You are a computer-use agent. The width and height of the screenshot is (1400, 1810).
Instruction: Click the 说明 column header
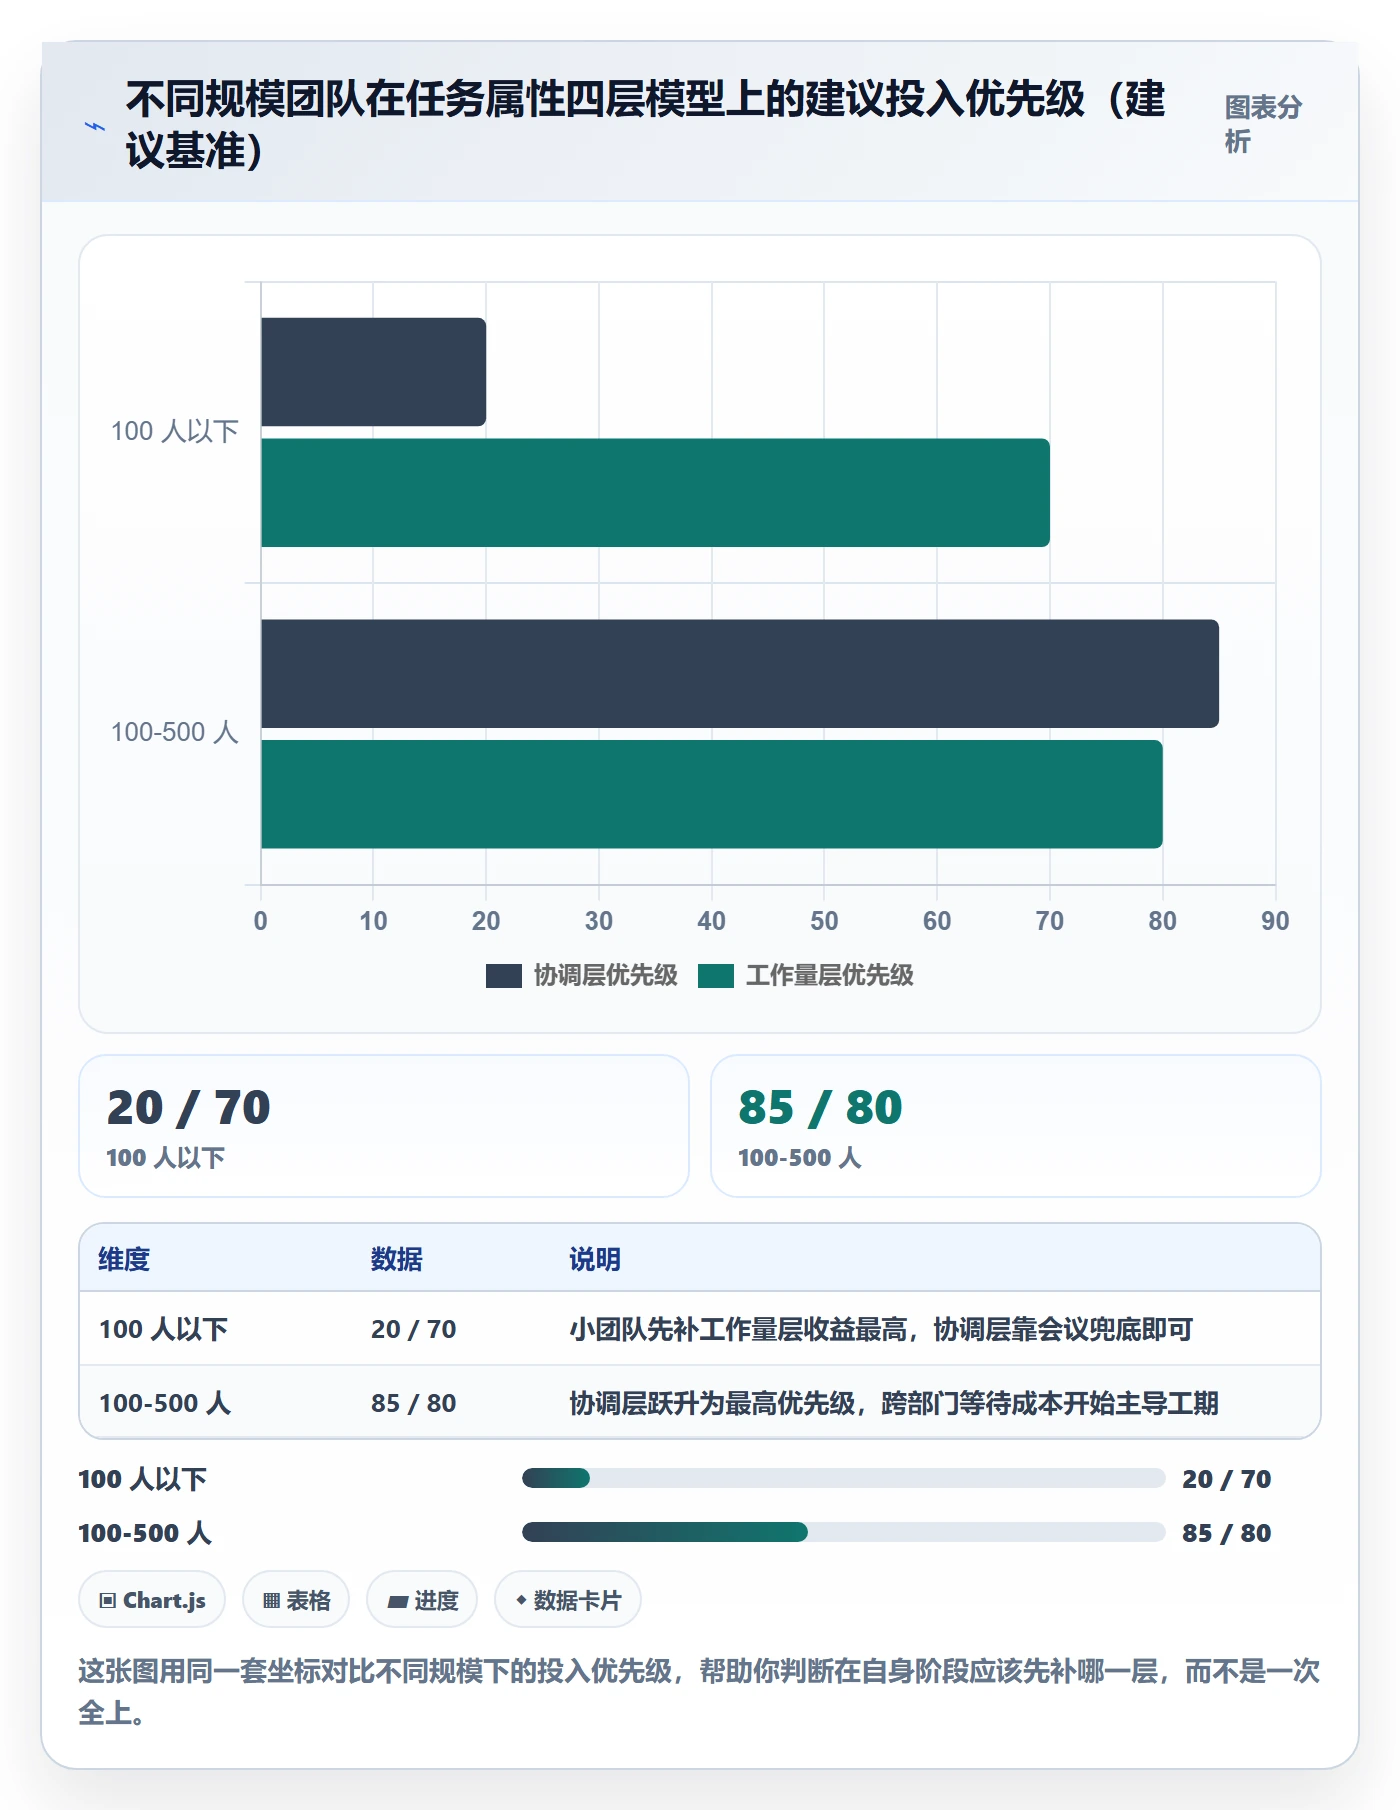click(595, 1259)
